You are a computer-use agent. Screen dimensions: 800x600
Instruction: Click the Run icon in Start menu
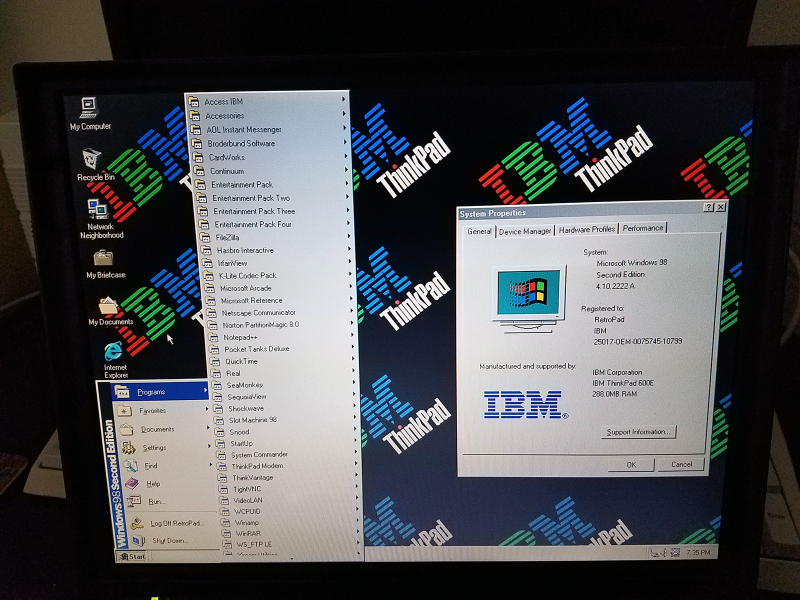pyautogui.click(x=134, y=501)
